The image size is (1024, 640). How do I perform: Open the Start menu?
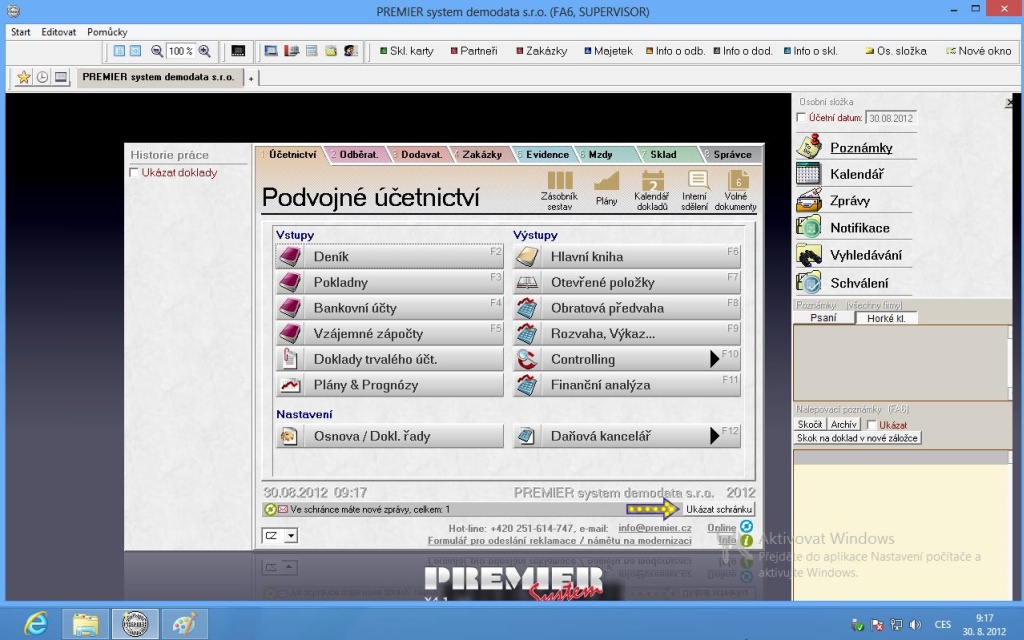(20, 32)
